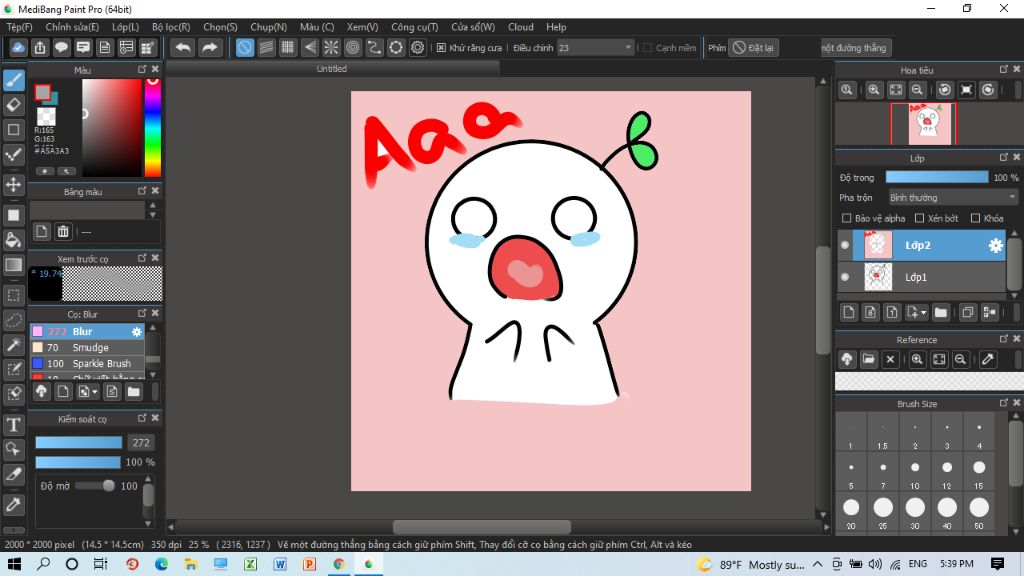Select the Text tool

click(14, 425)
